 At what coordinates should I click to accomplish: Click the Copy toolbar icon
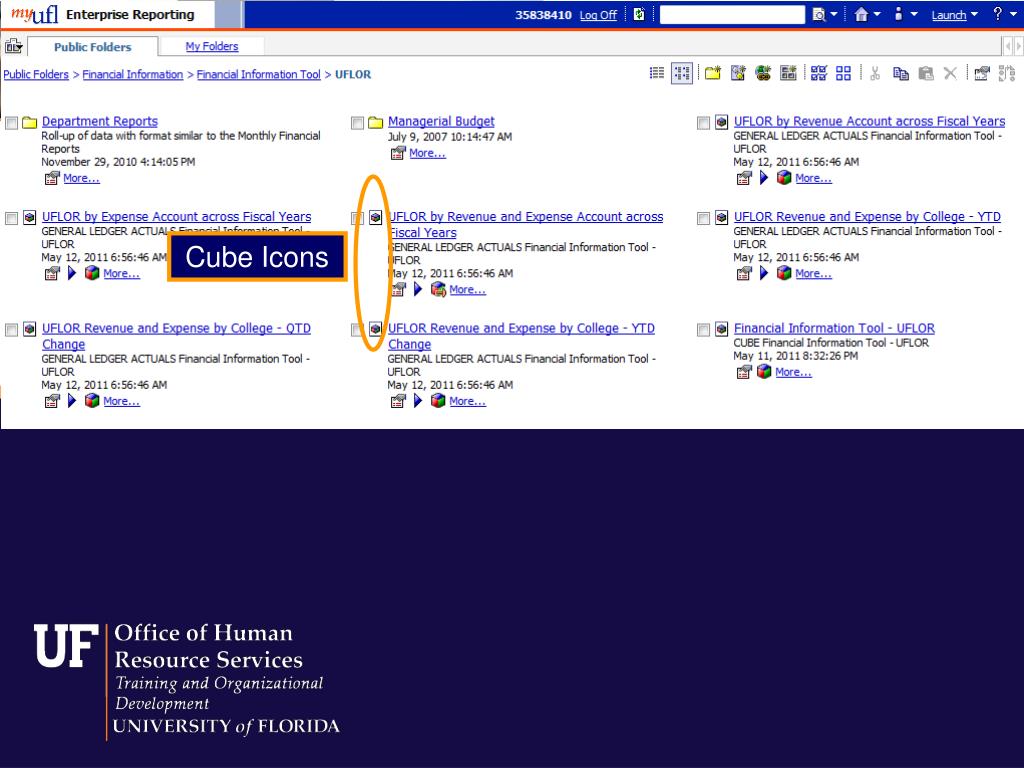click(x=901, y=73)
